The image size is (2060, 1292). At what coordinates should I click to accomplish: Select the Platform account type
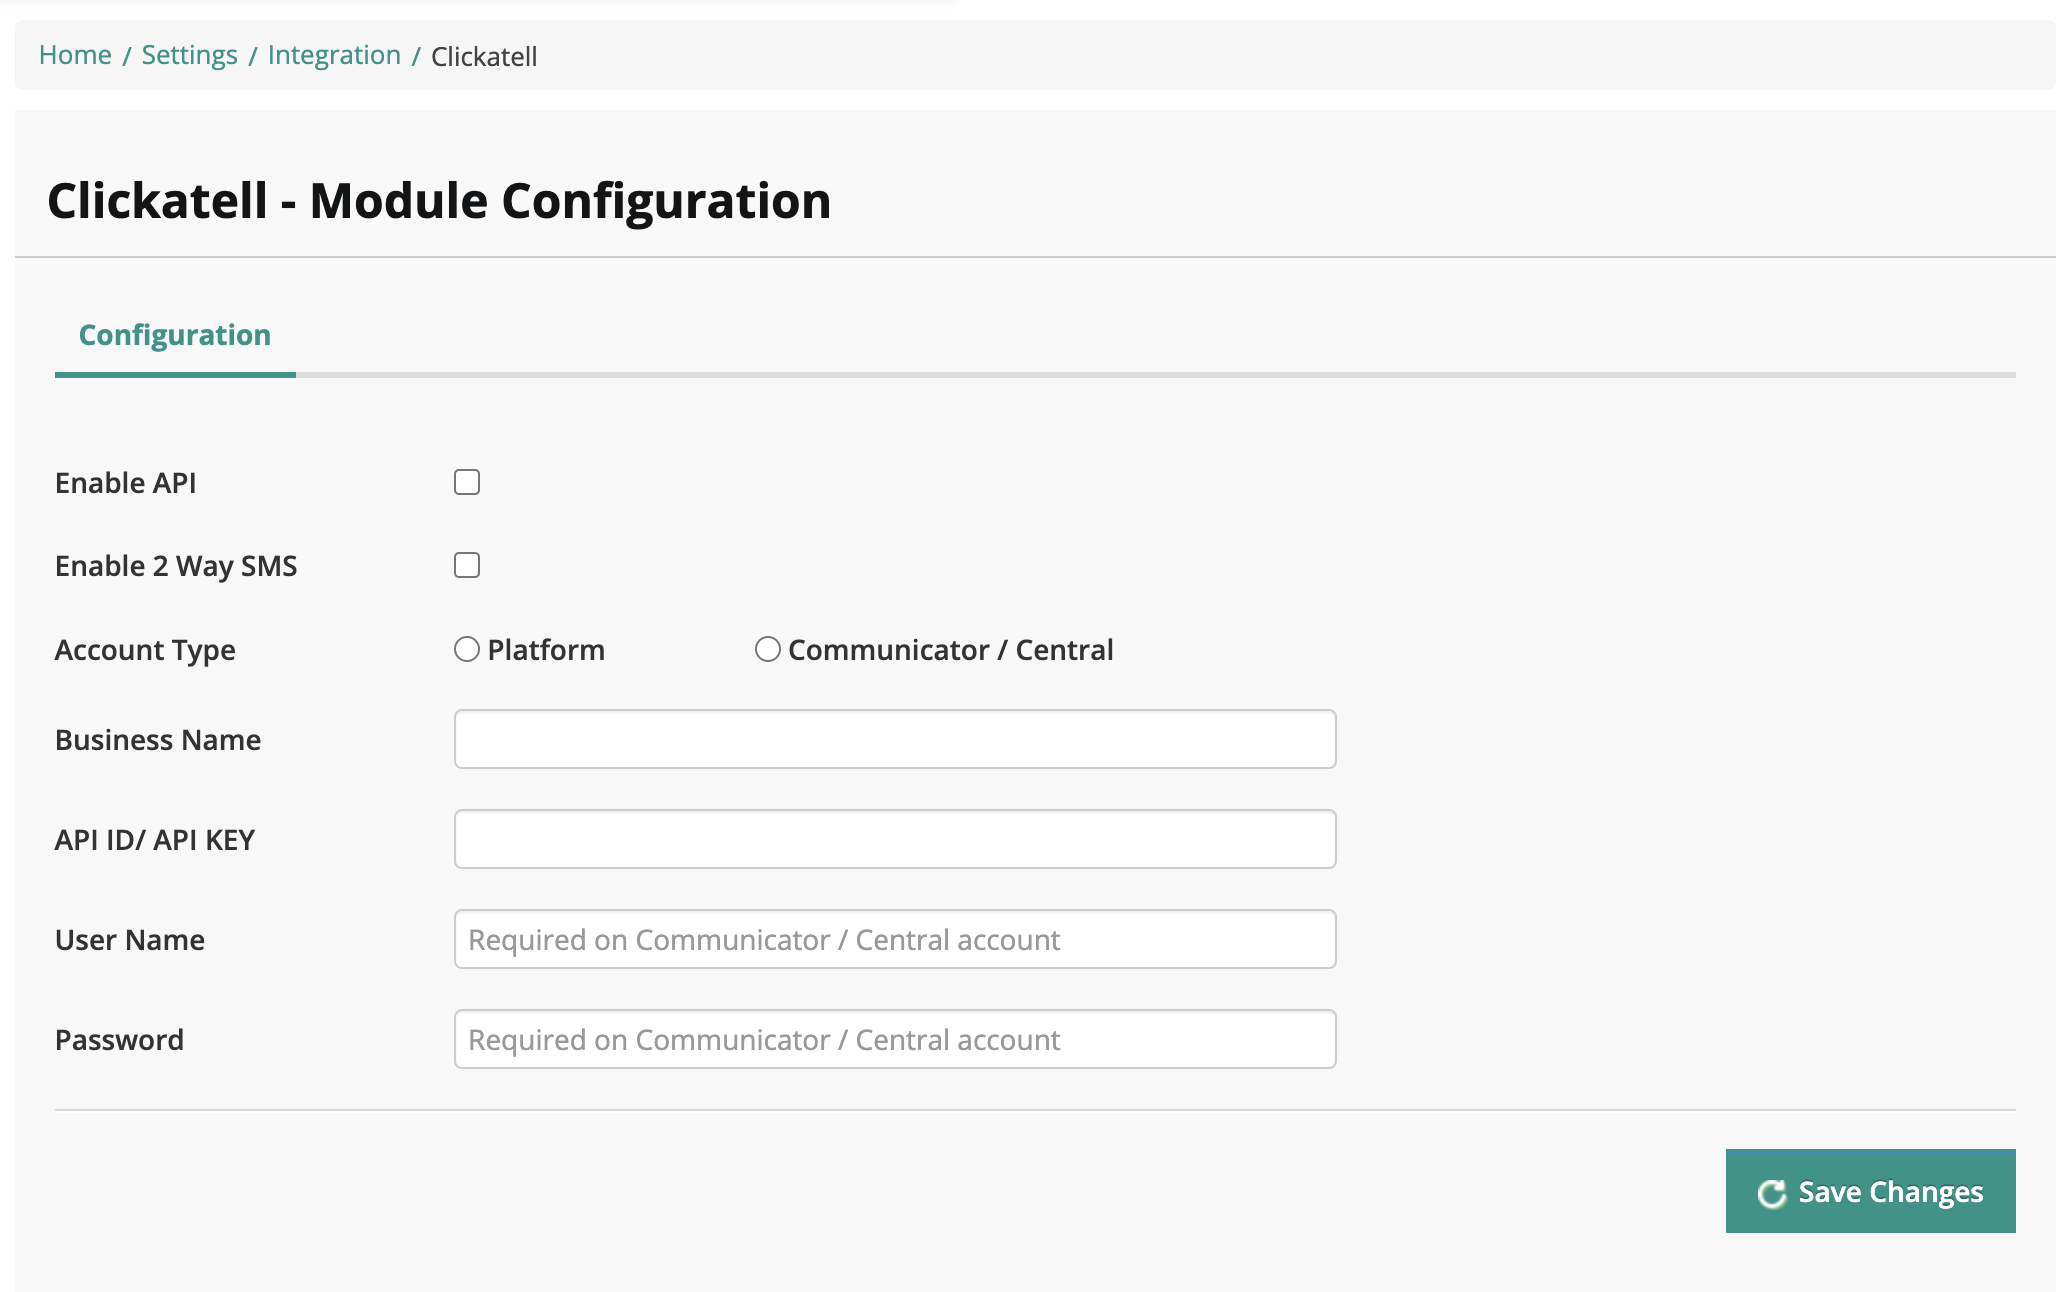(x=467, y=649)
